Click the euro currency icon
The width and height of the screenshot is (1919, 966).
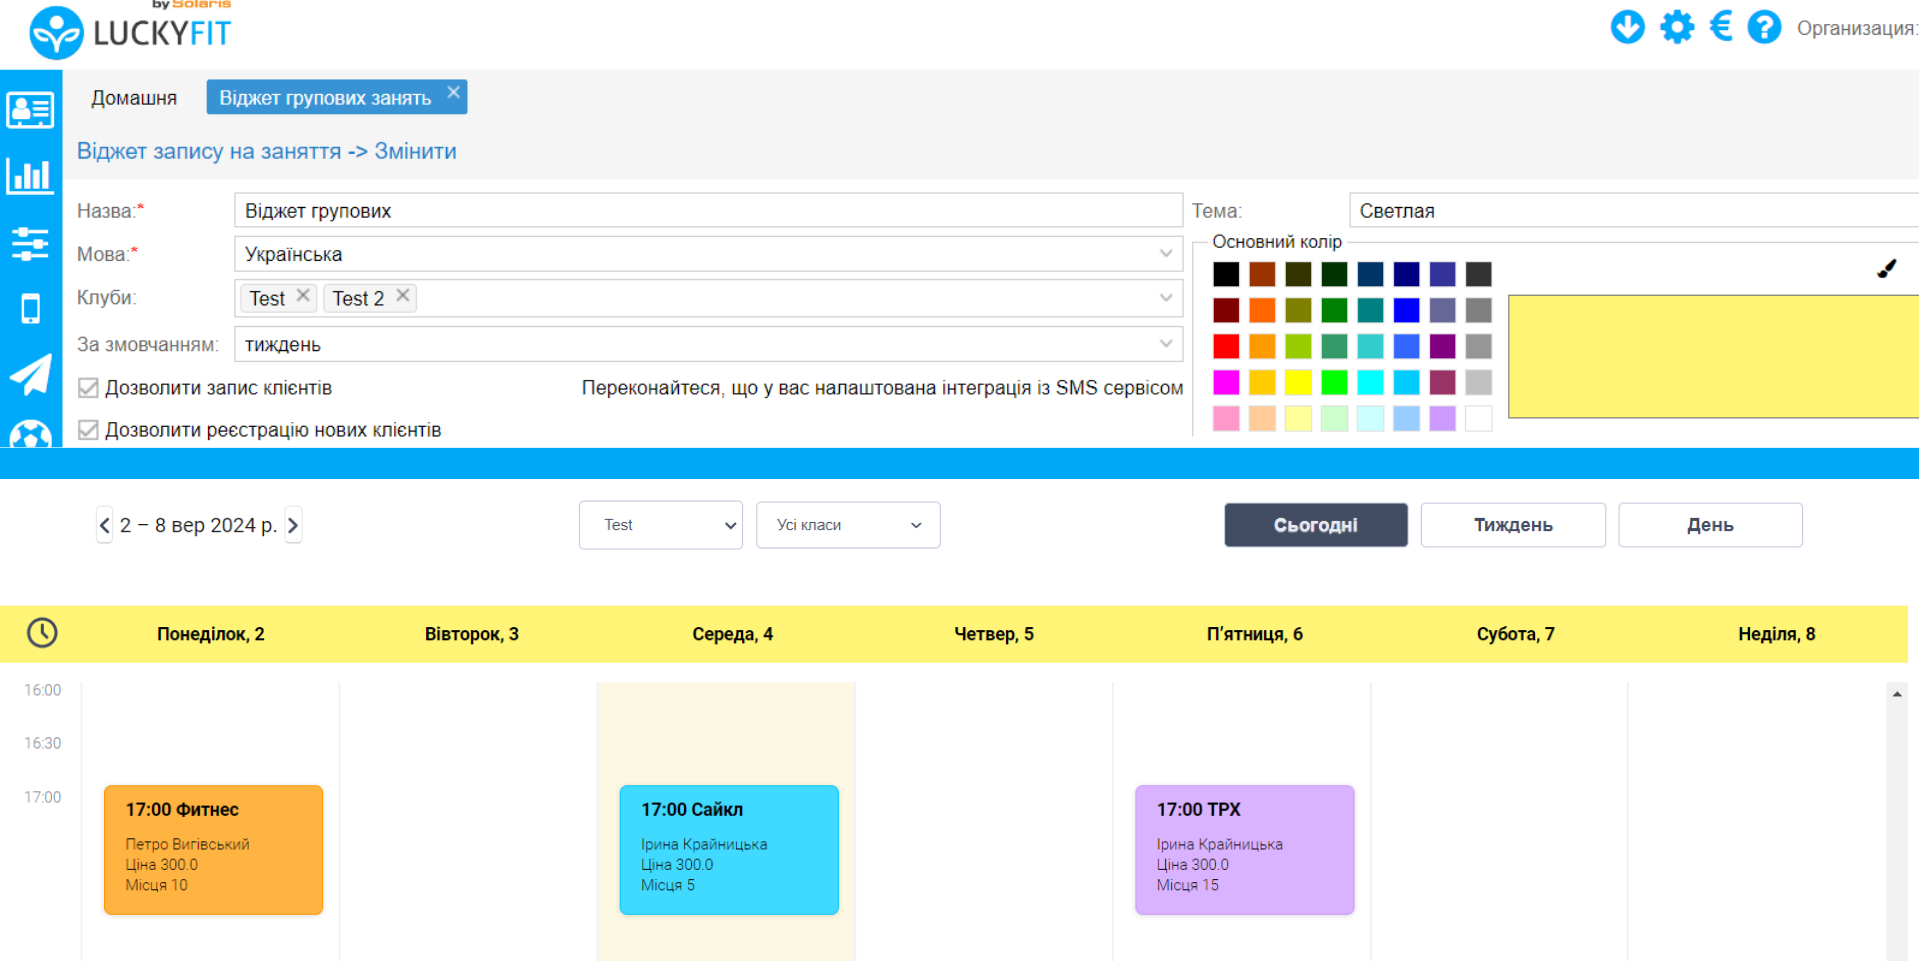pos(1721,27)
